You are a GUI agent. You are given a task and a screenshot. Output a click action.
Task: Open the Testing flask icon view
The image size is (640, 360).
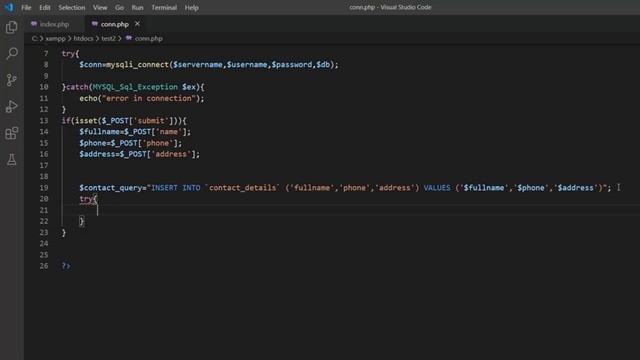tap(11, 160)
